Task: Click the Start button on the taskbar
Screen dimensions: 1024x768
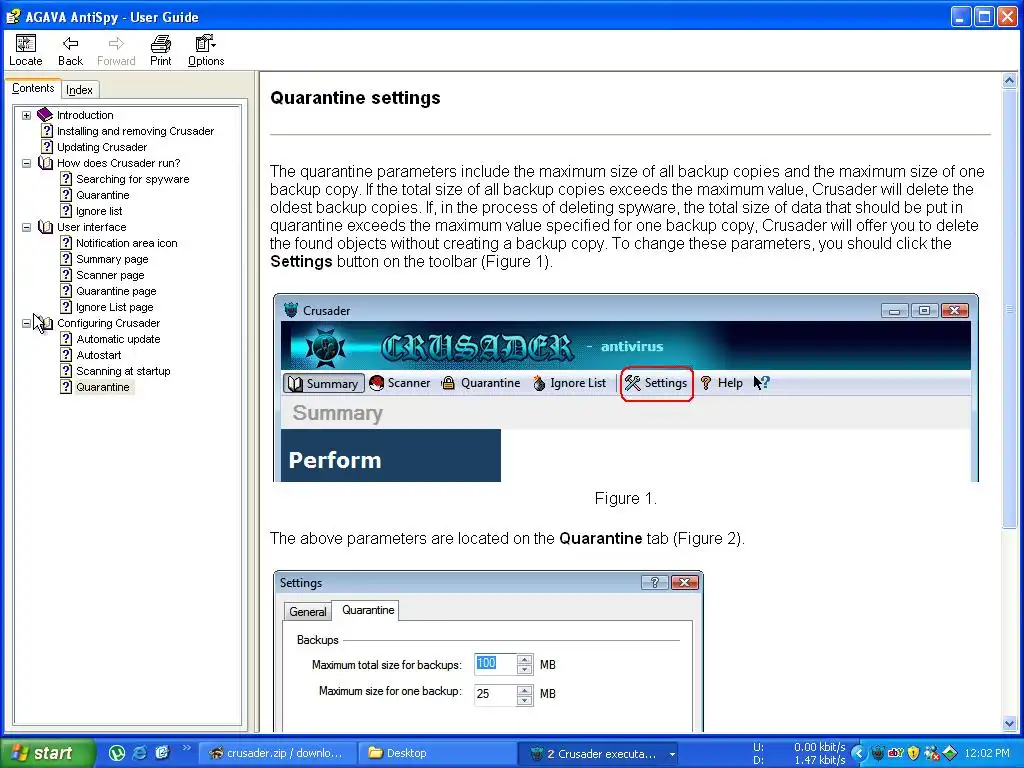Action: click(x=47, y=753)
